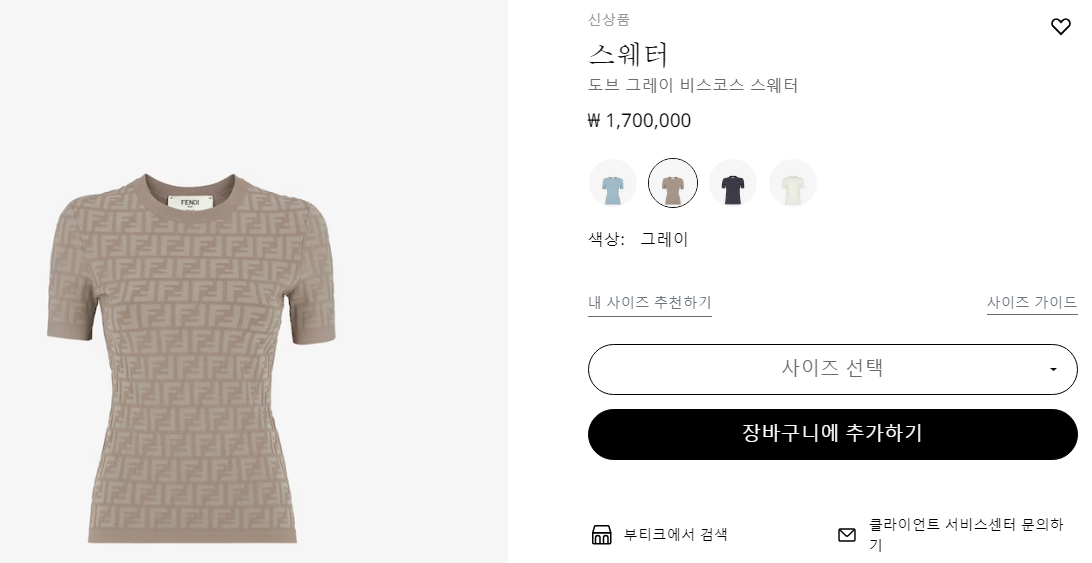Click the 신상품 new arrival label
Image resolution: width=1092 pixels, height=563 pixels.
coord(609,20)
